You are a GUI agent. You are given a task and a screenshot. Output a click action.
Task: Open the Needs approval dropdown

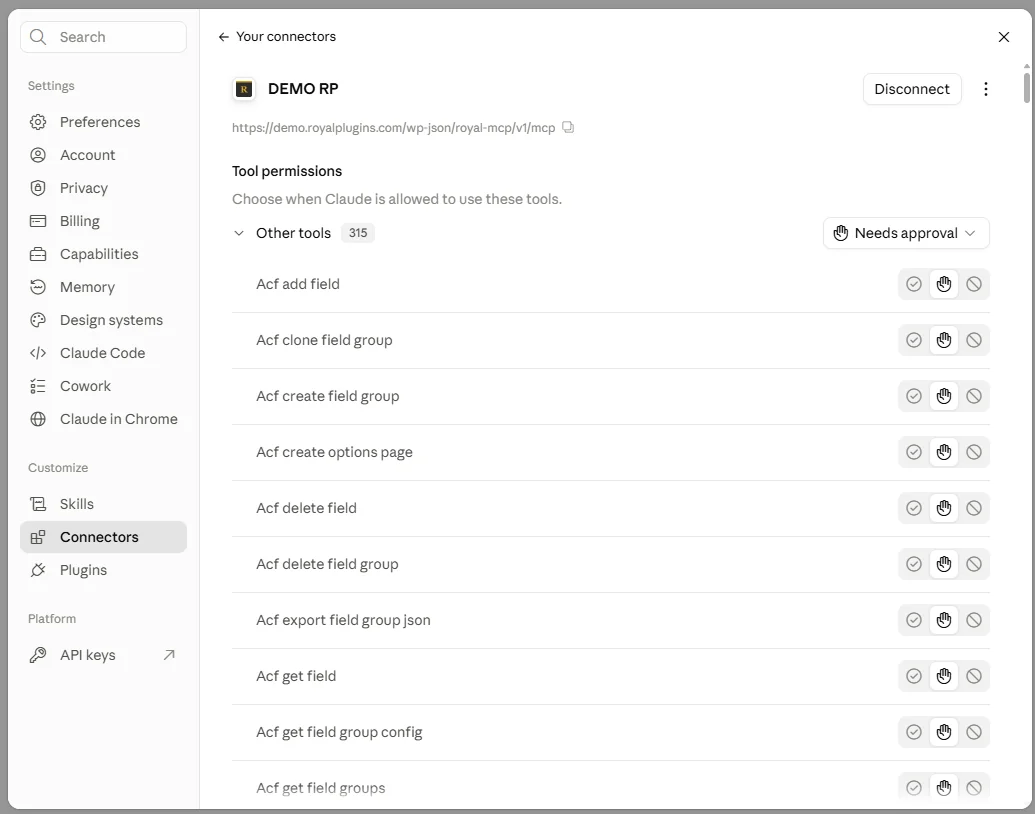[906, 233]
